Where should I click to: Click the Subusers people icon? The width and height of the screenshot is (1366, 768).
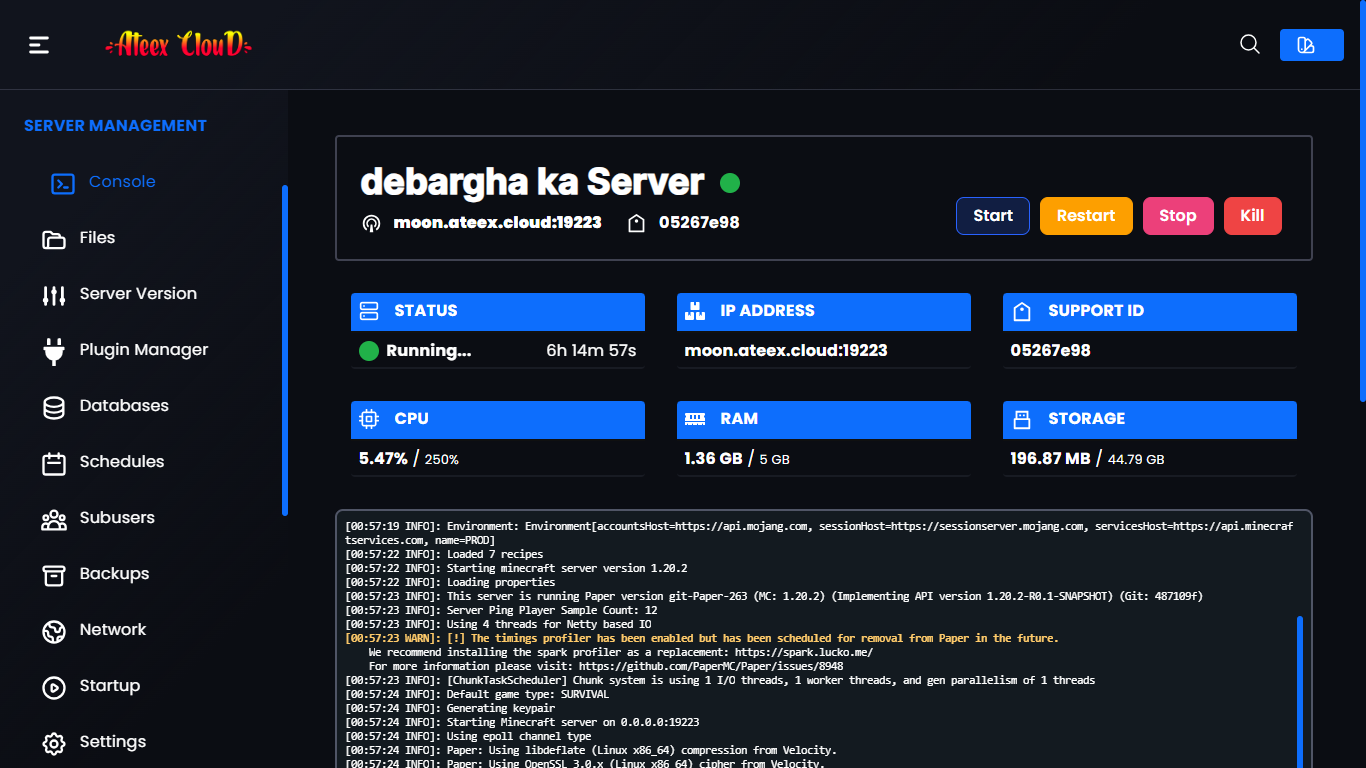pos(53,519)
